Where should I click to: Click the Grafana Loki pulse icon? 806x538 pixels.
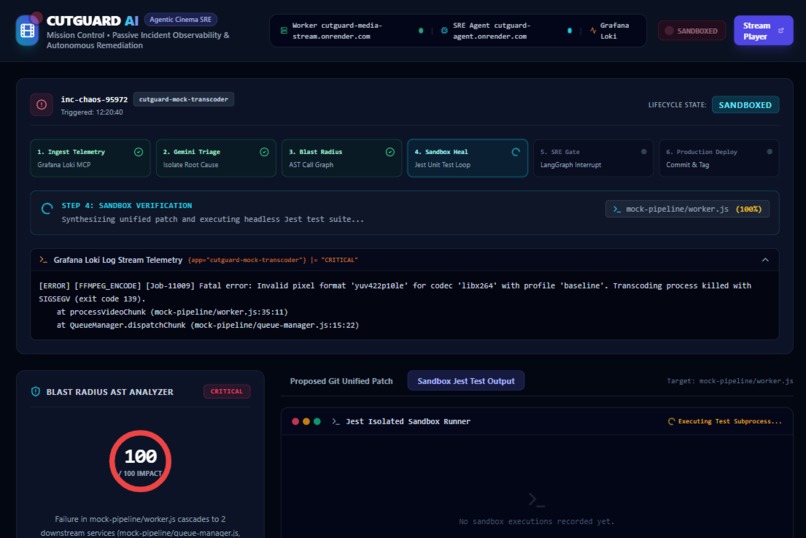point(593,31)
